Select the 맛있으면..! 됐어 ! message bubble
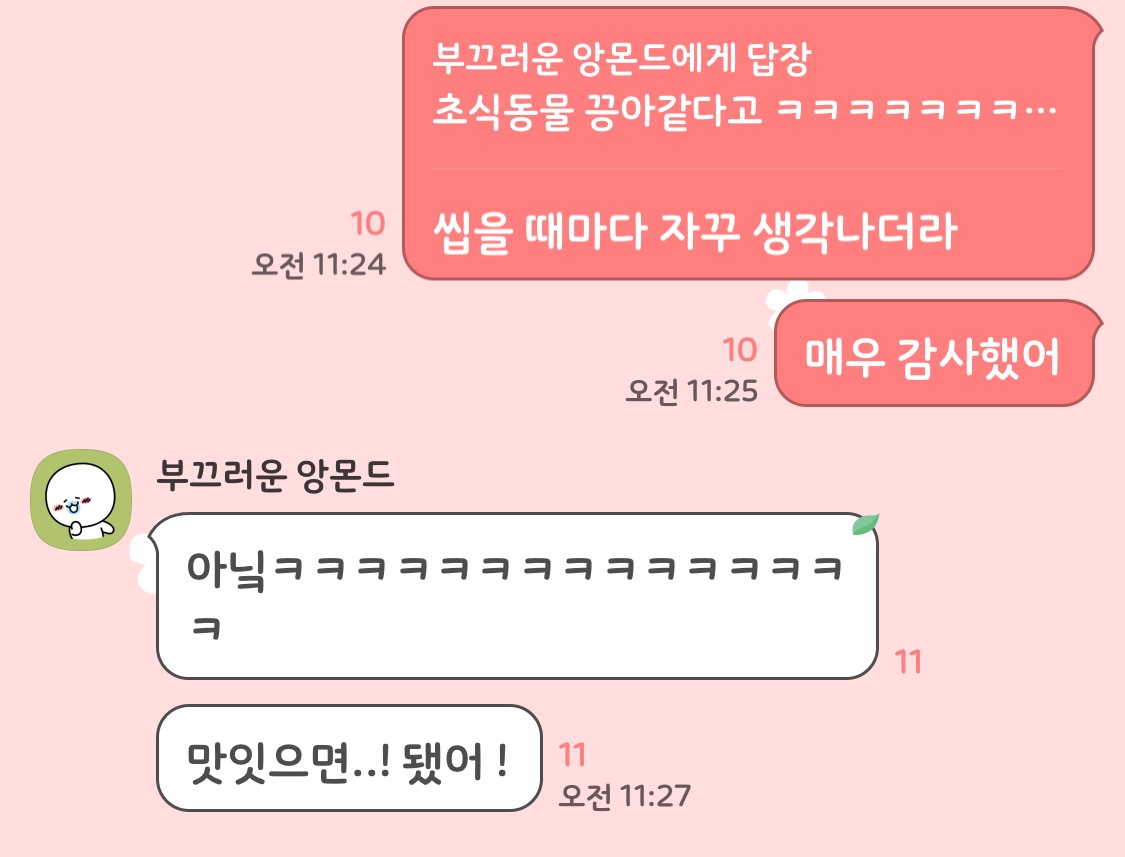The image size is (1125, 857). point(349,759)
